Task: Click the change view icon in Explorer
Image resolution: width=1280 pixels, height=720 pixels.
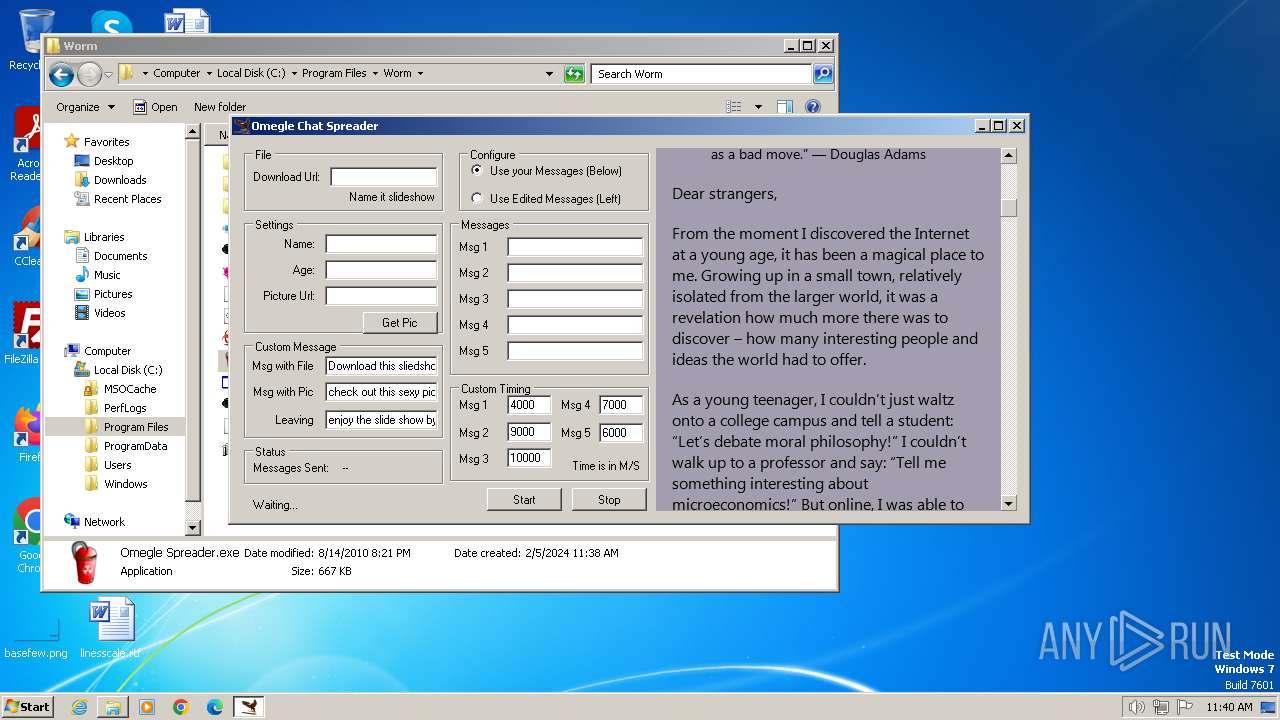Action: point(734,107)
